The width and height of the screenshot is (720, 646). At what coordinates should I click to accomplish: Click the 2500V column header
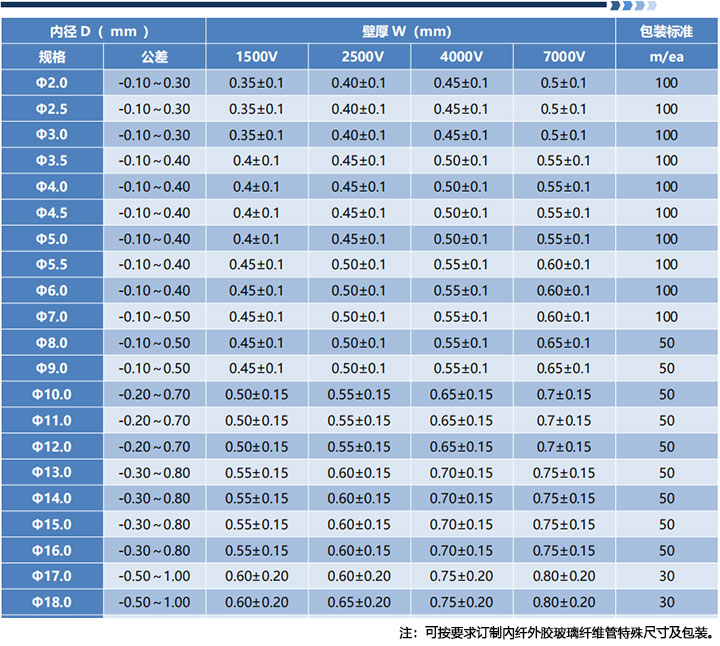[359, 57]
